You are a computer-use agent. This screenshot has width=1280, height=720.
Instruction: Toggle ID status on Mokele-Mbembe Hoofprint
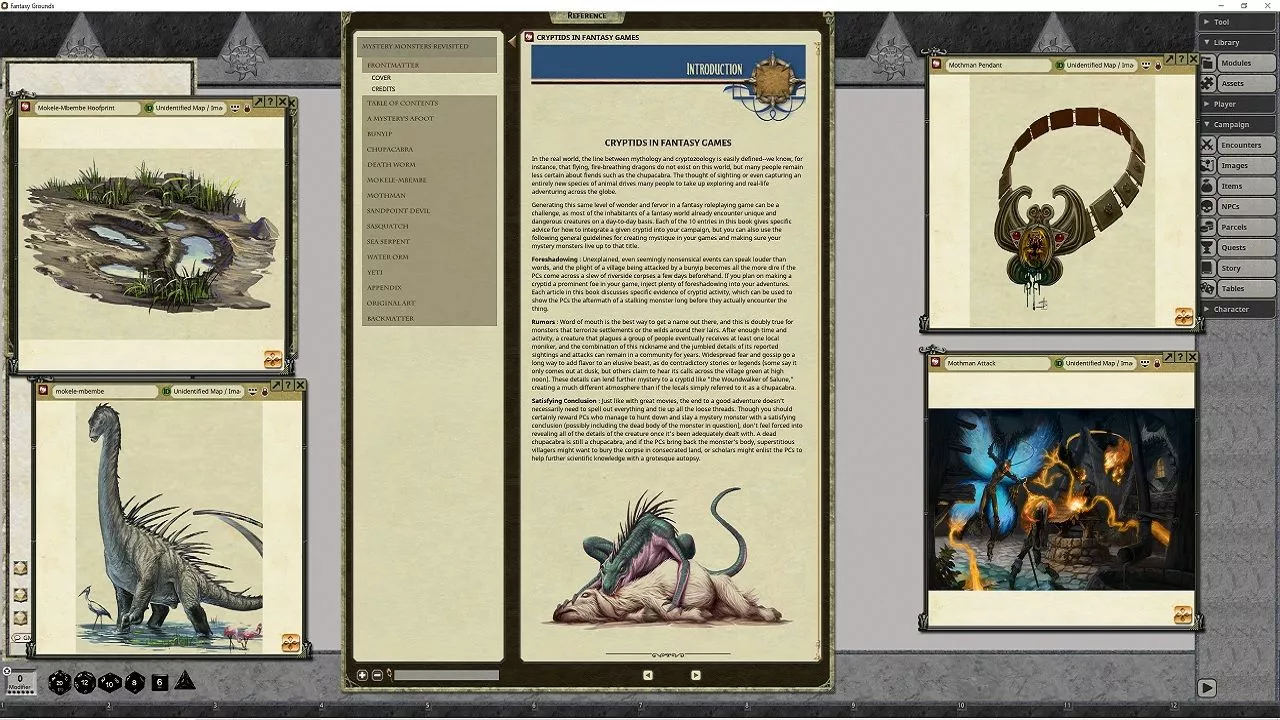click(x=149, y=107)
